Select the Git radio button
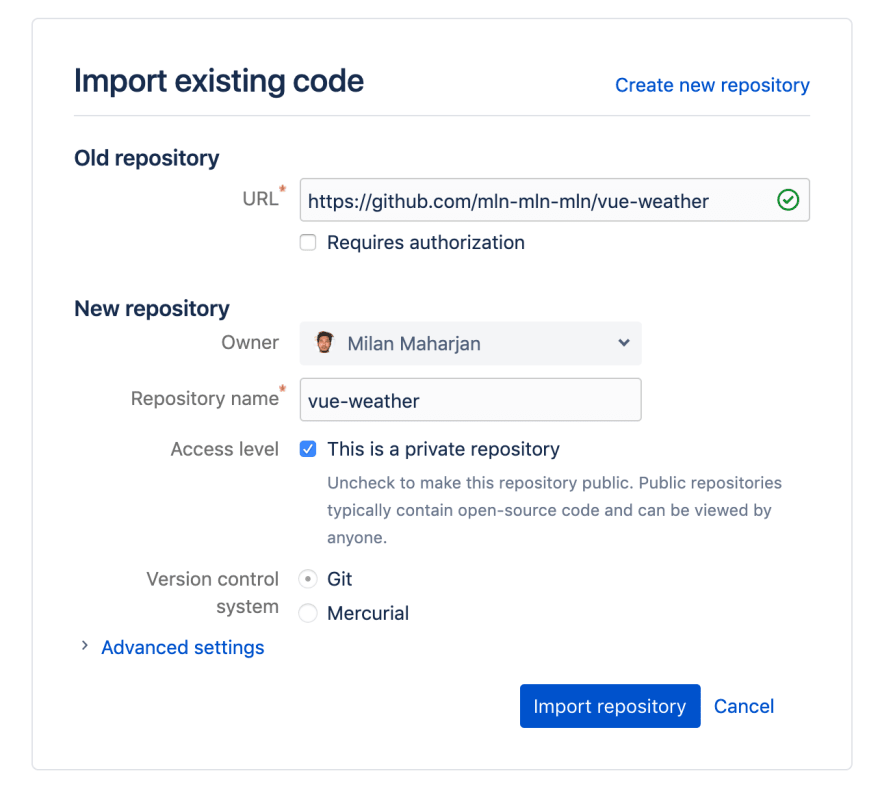The width and height of the screenshot is (880, 795). 308,578
